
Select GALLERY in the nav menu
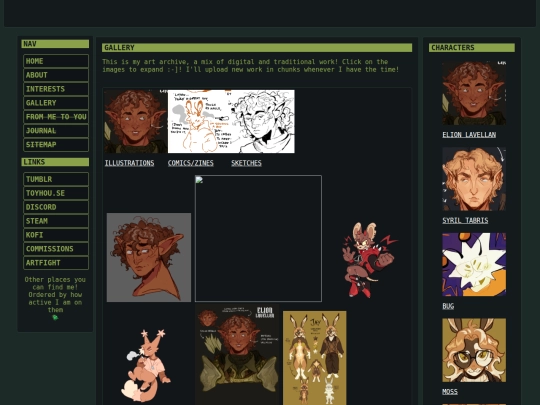pos(56,103)
